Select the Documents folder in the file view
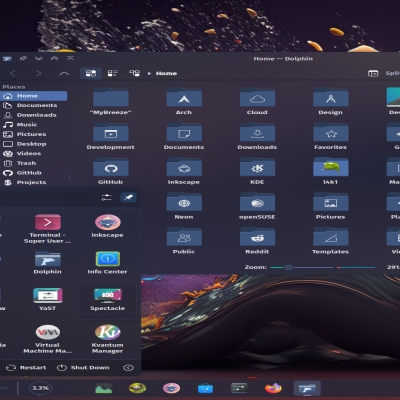Screen dimensions: 400x400 coord(184,136)
